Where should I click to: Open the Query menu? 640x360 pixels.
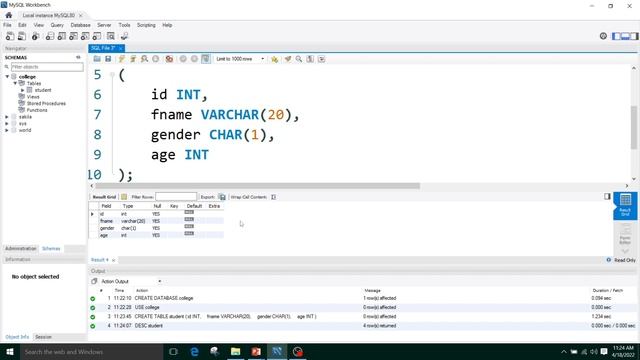pyautogui.click(x=57, y=25)
